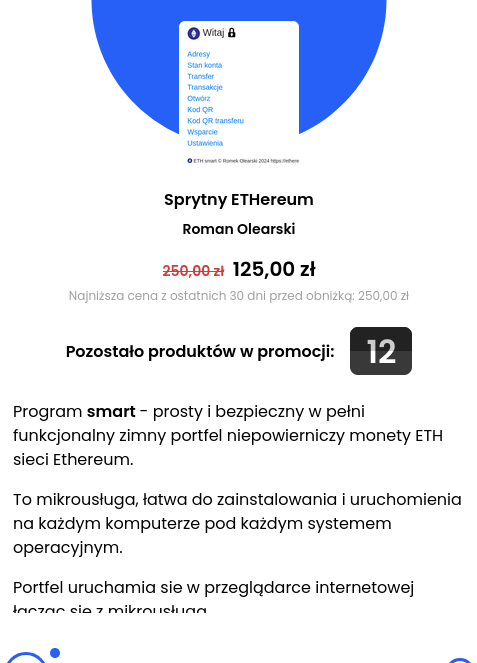
Task: Click the small ETH icon in image footer
Action: (190, 161)
